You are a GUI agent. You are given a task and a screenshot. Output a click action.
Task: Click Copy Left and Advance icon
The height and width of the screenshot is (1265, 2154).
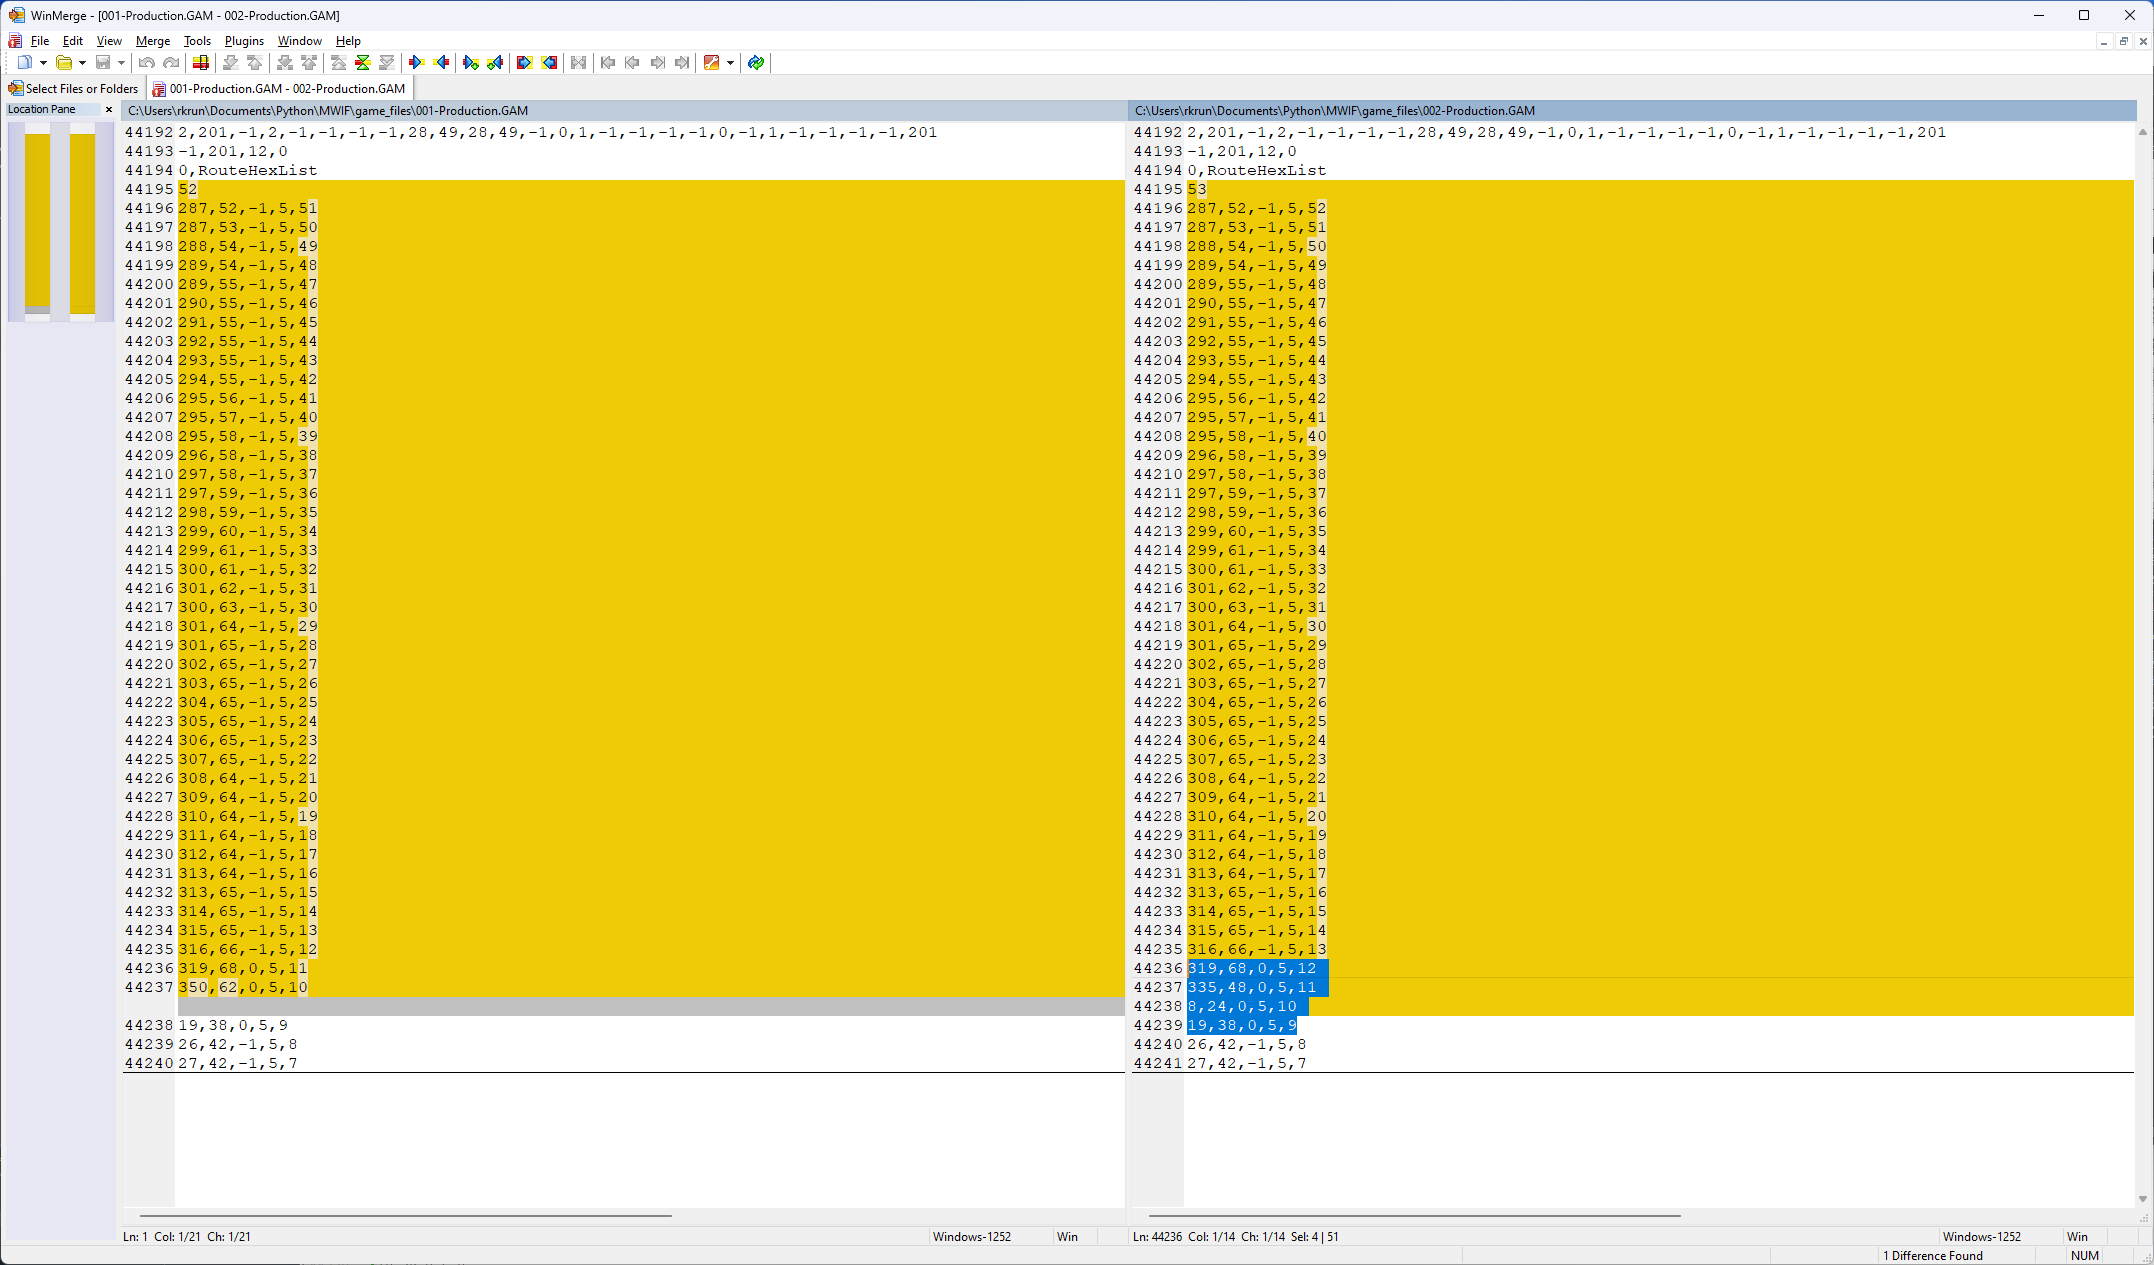[495, 63]
